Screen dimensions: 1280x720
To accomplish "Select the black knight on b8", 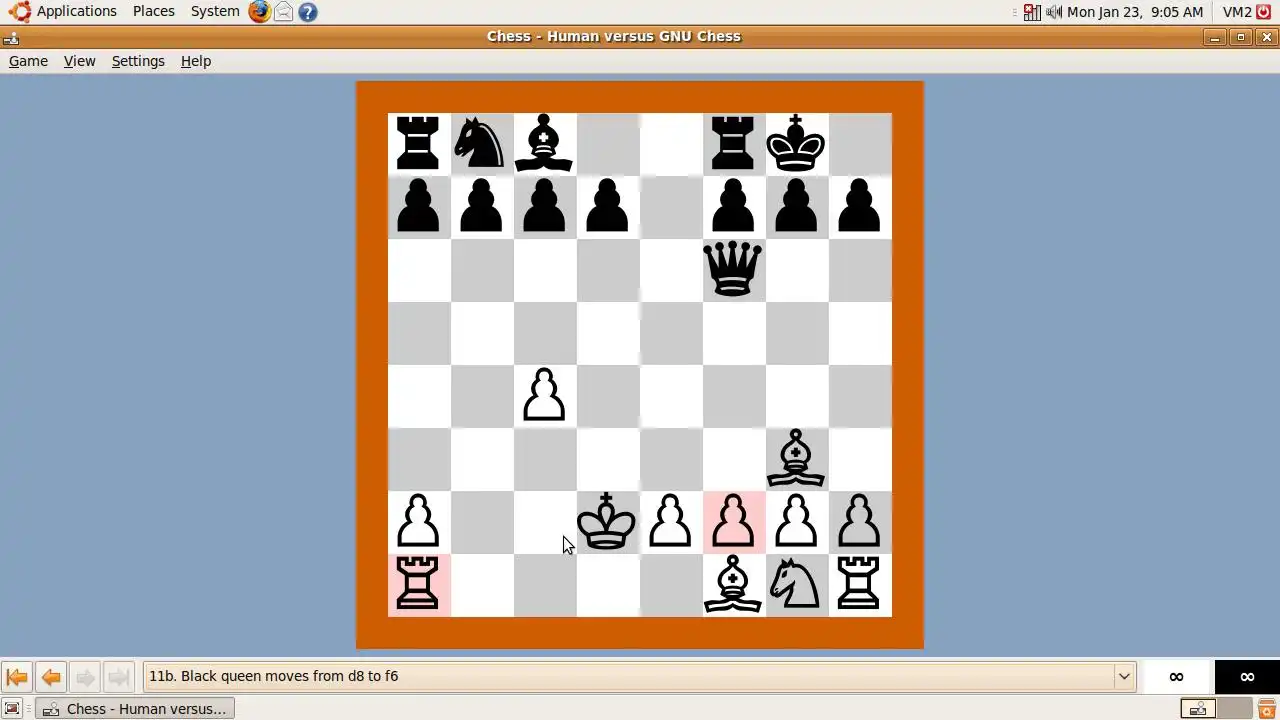I will [481, 143].
